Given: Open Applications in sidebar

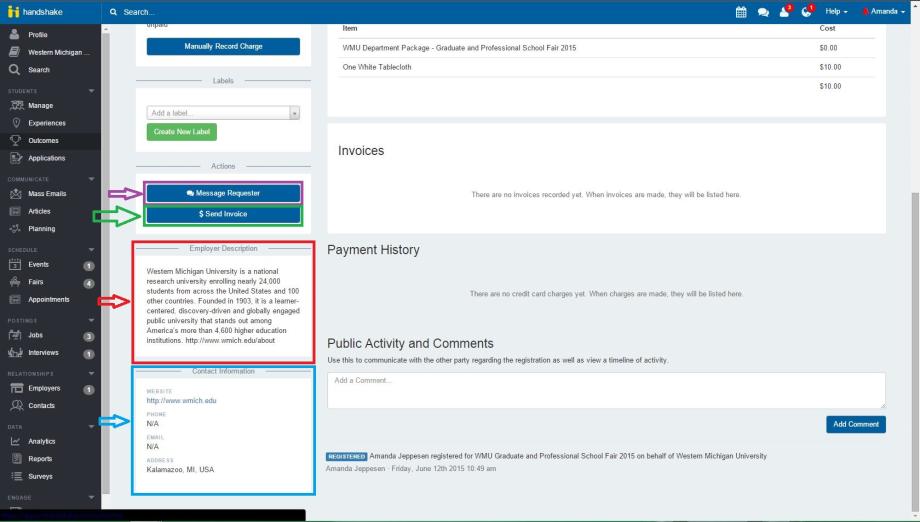Looking at the screenshot, I should [38, 158].
